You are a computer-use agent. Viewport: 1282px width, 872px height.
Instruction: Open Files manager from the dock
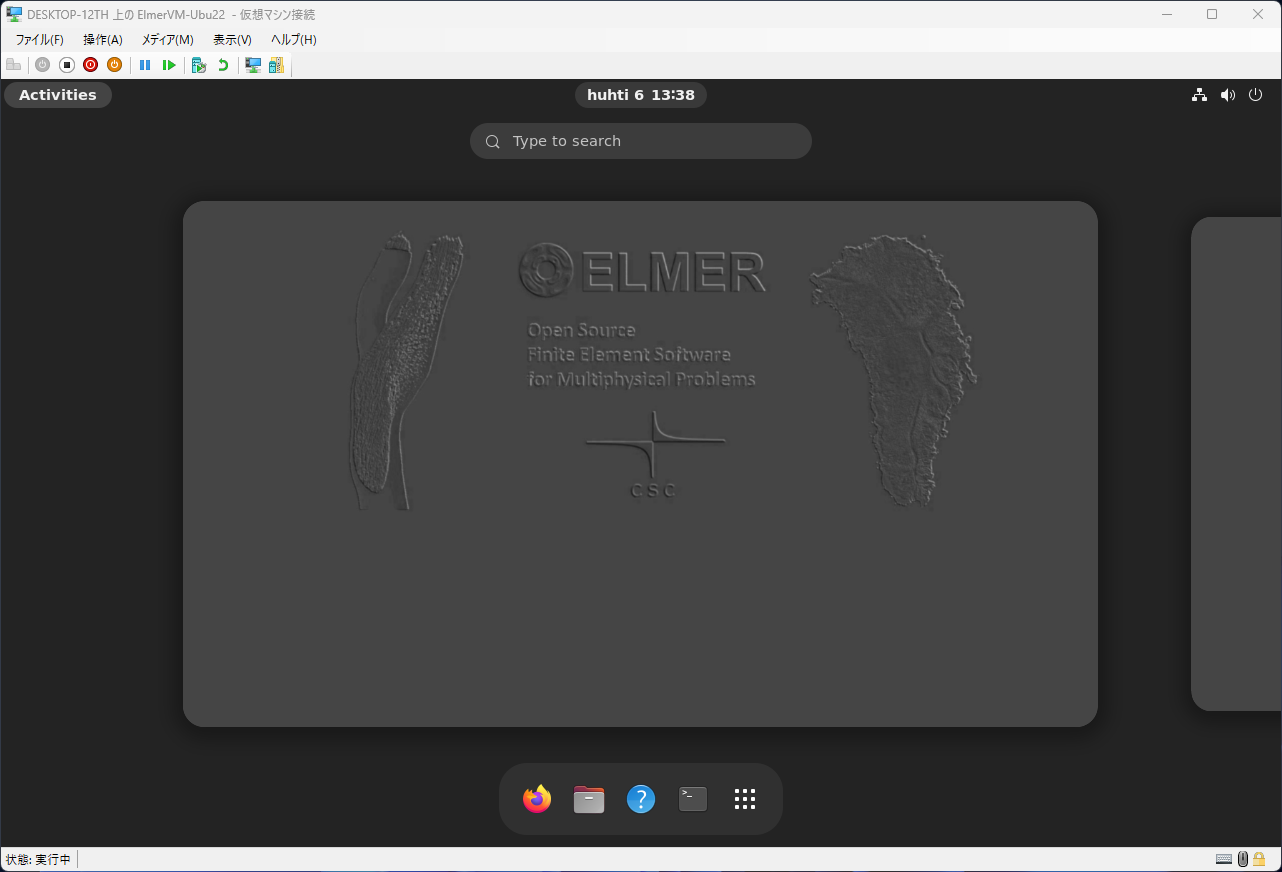589,799
